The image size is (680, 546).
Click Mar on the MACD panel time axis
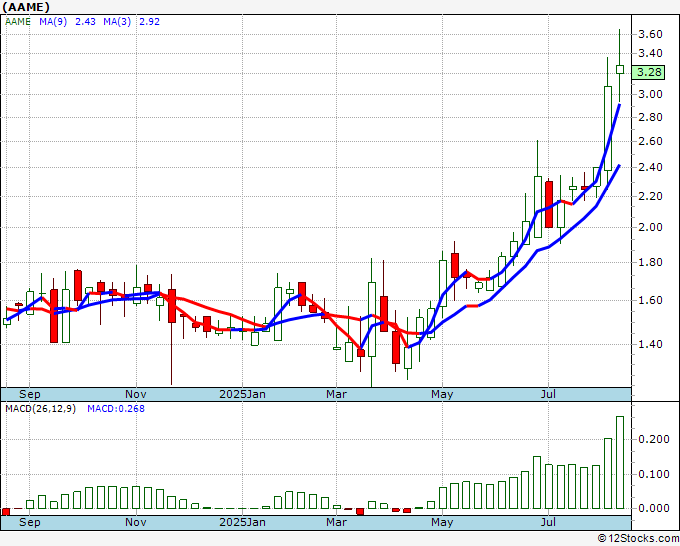pos(337,522)
